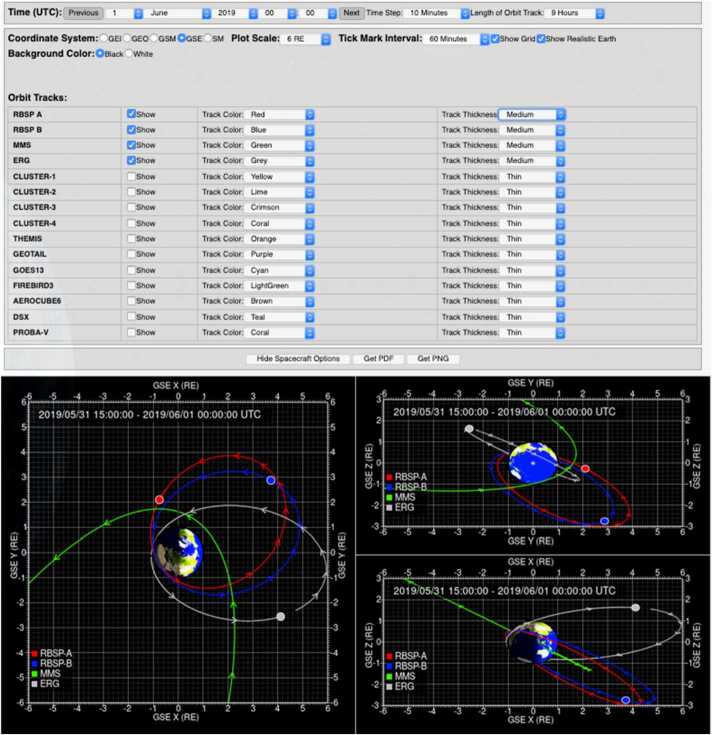This screenshot has height=735, width=712.
Task: Enable Show for DSX track
Action: (x=132, y=317)
